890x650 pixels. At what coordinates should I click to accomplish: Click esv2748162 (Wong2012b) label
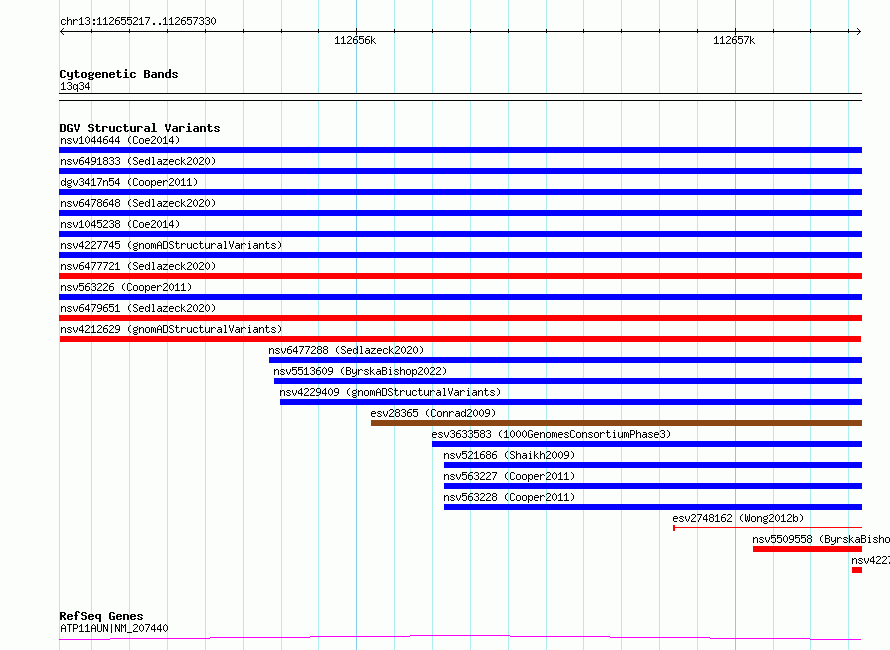738,518
